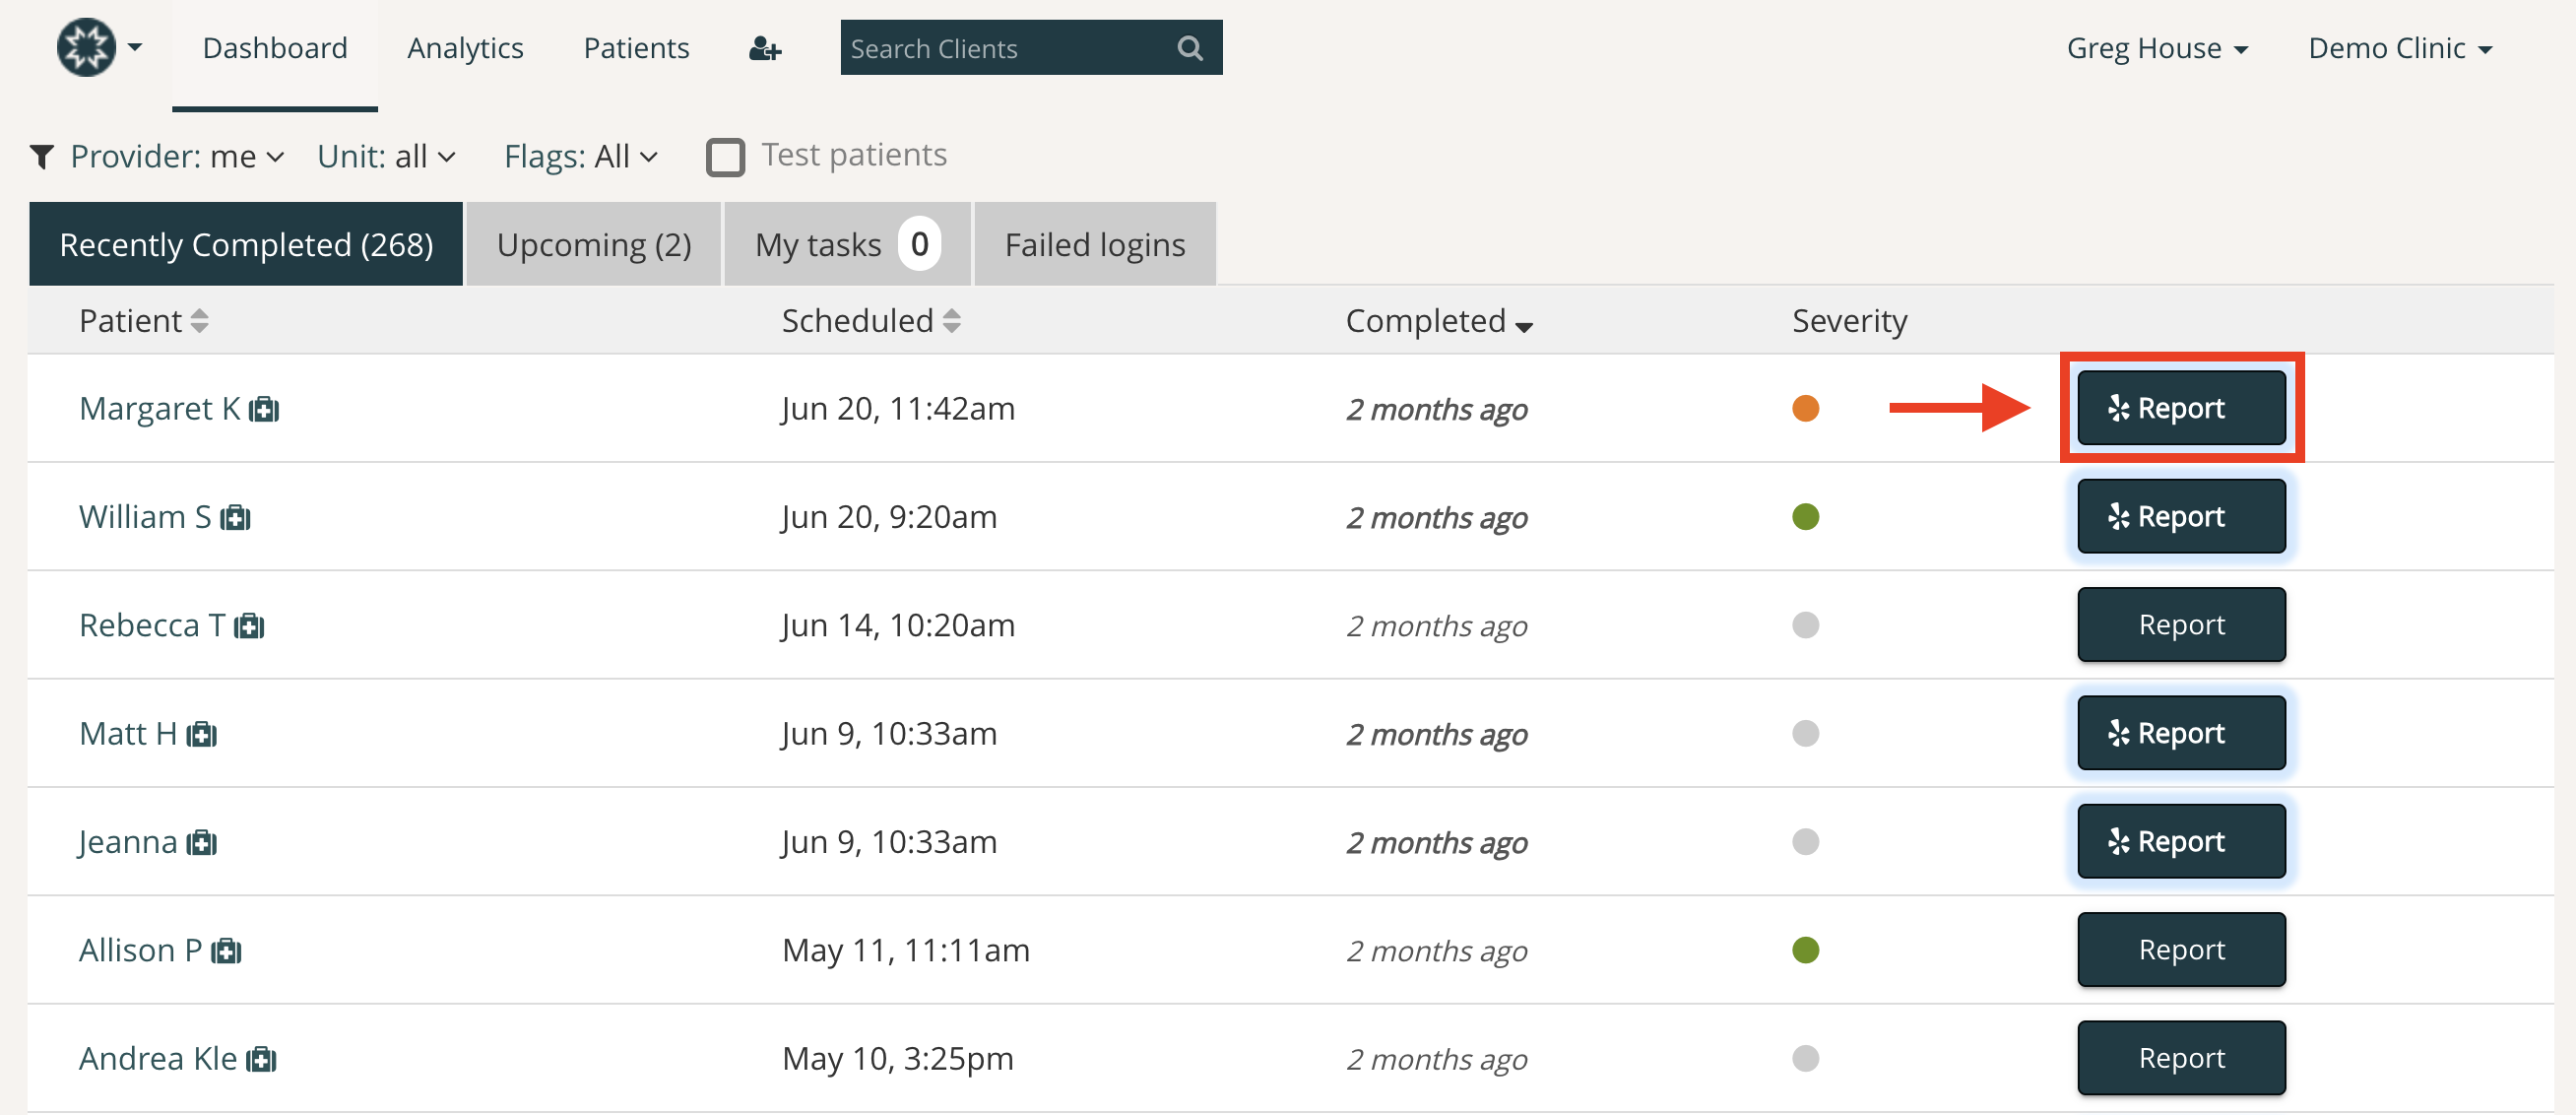Expand the logo dropdown caret
2576x1115 pixels.
135,47
